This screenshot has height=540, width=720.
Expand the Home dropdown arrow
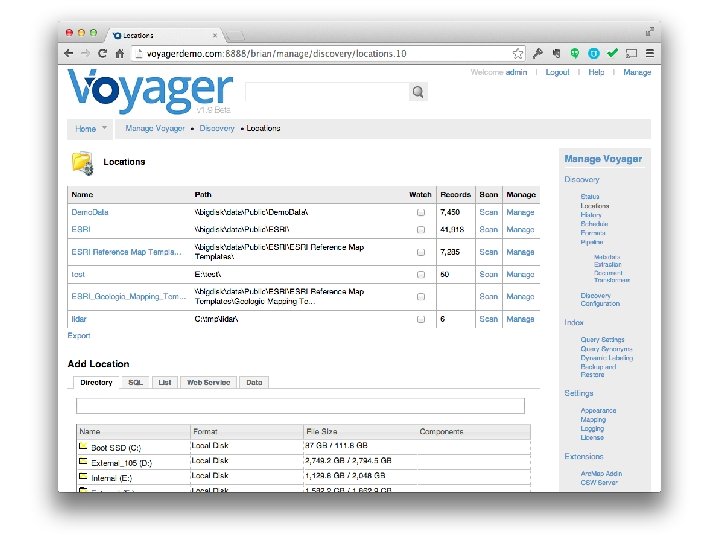[x=104, y=128]
